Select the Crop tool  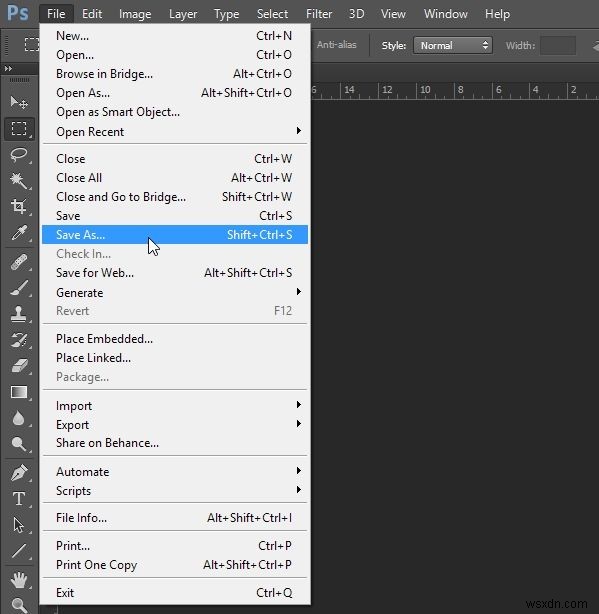[x=19, y=206]
